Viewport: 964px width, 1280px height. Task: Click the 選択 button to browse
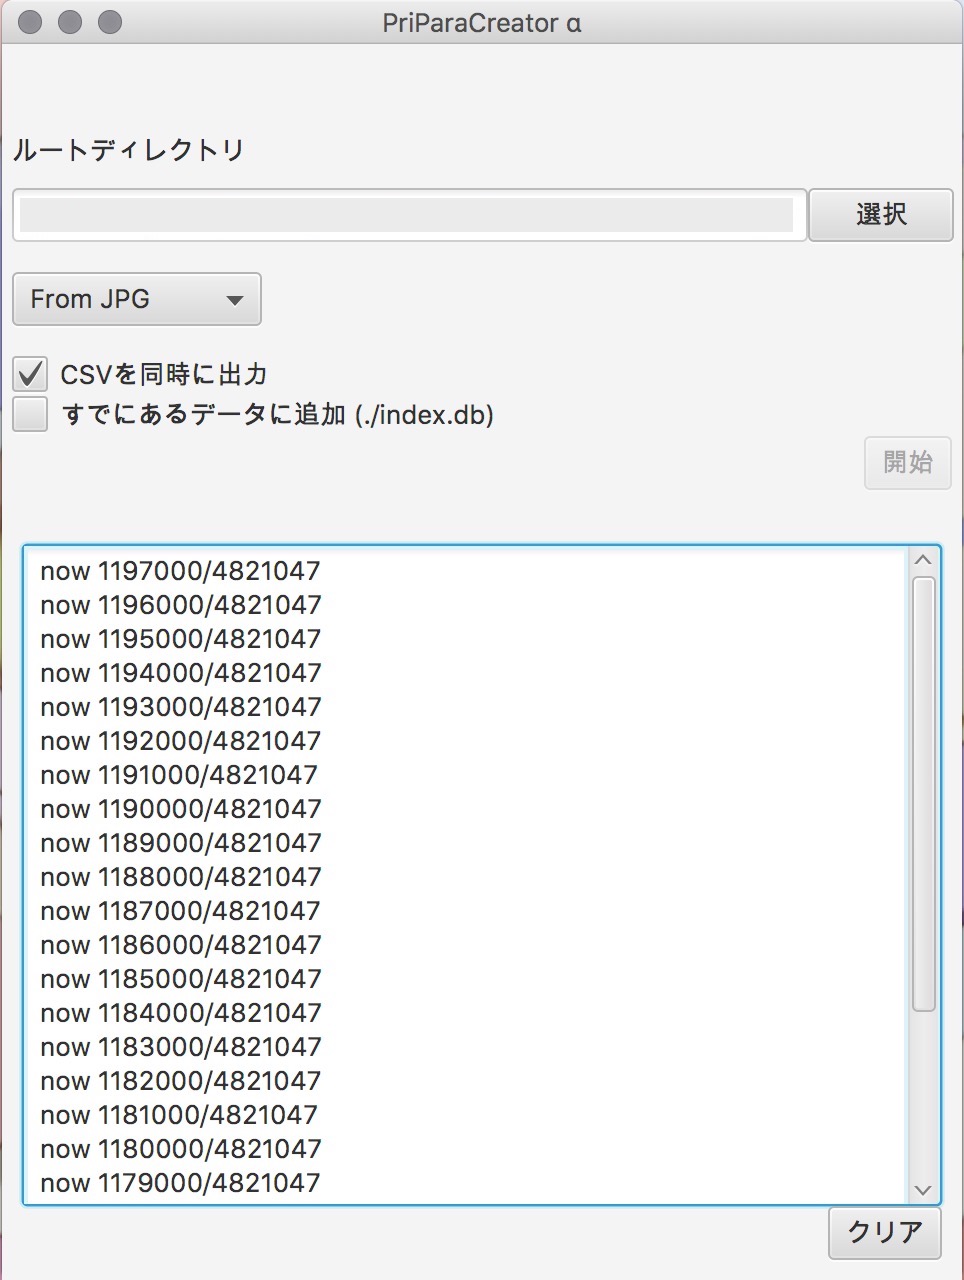[880, 214]
